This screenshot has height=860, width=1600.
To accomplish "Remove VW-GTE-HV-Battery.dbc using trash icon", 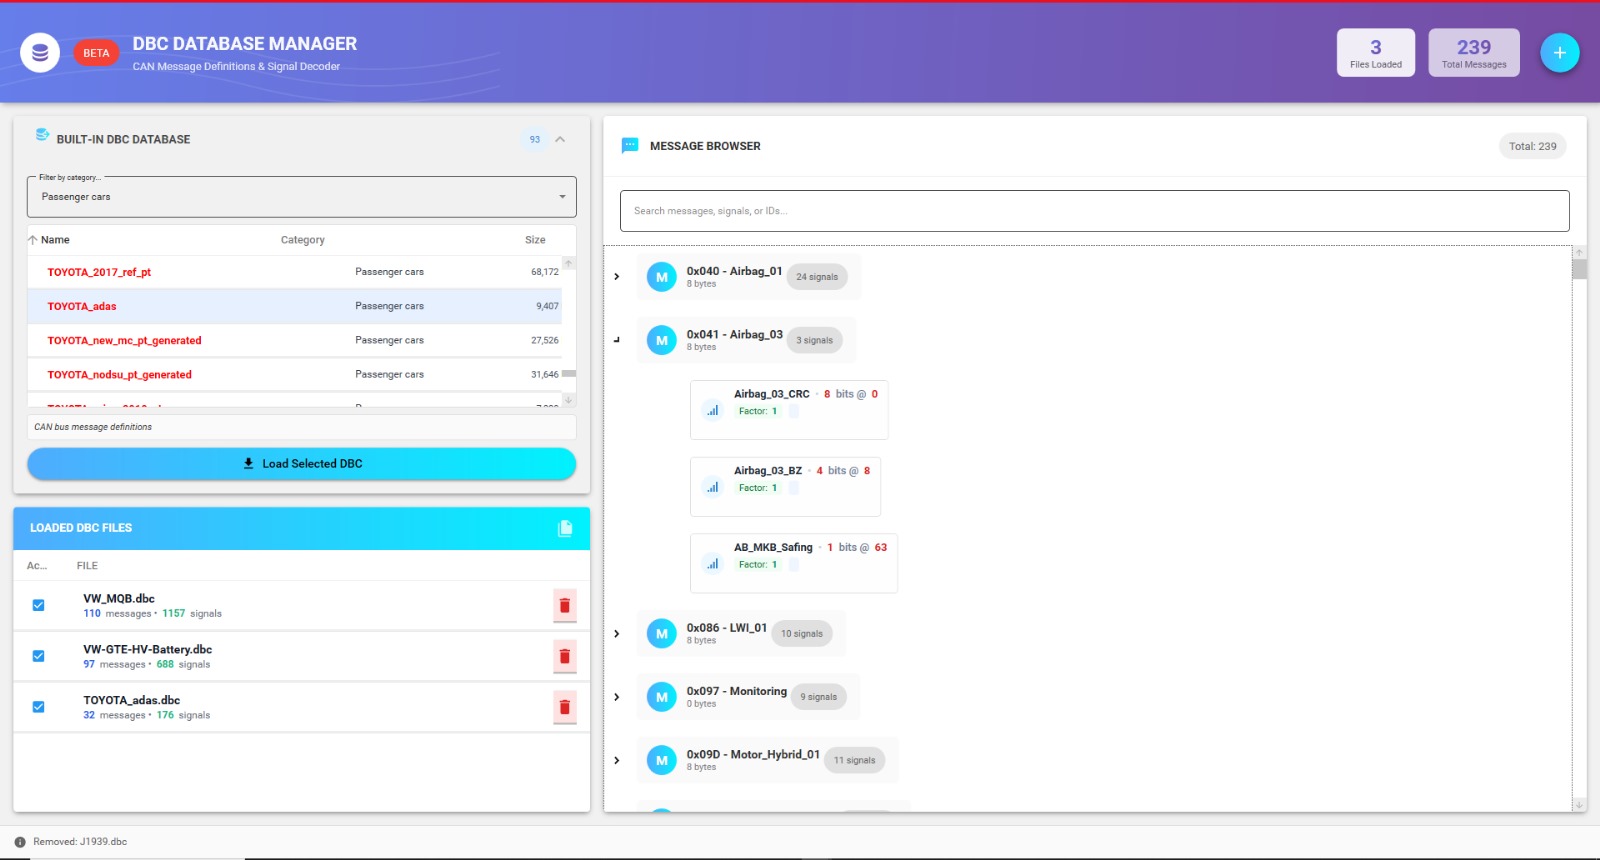I will (x=565, y=657).
